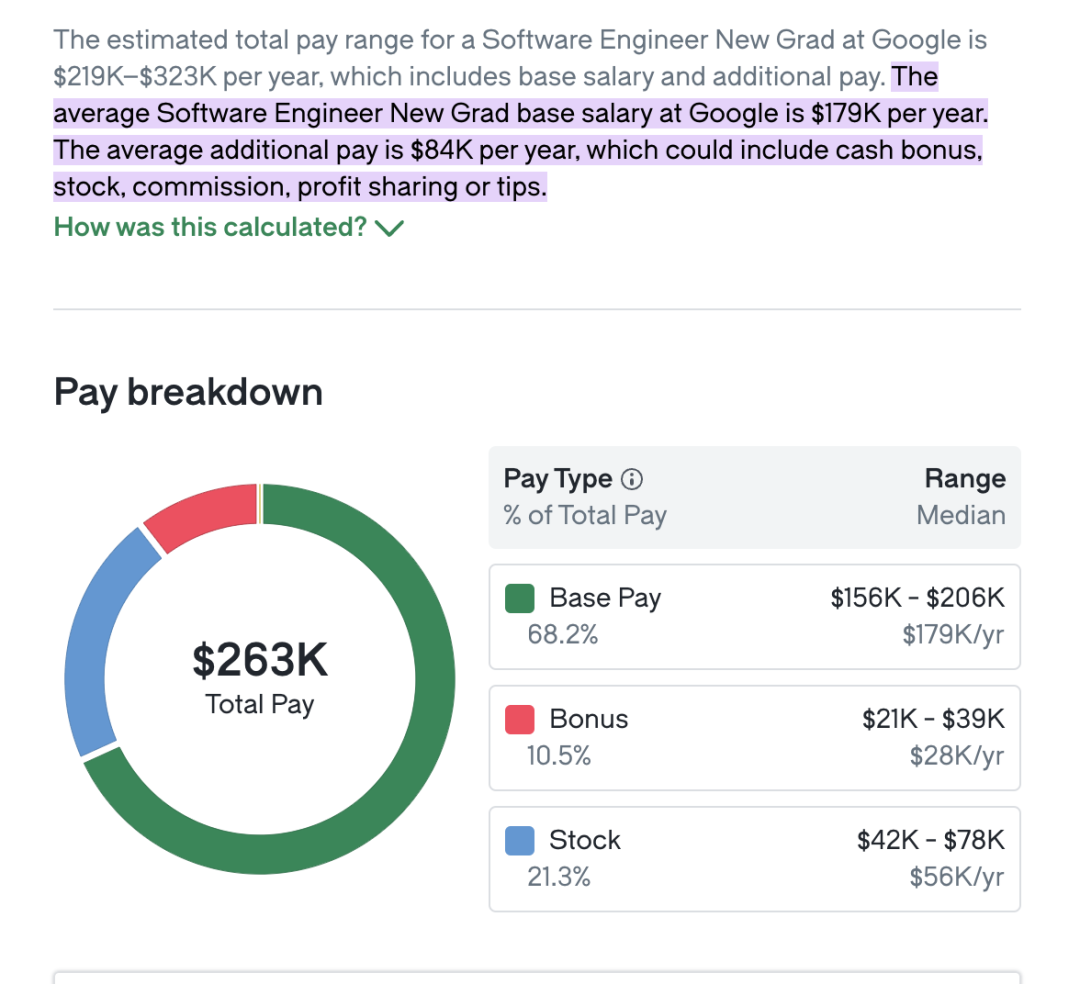Click the blue Stock legend swatch
This screenshot has height=984, width=1080.
tap(519, 841)
